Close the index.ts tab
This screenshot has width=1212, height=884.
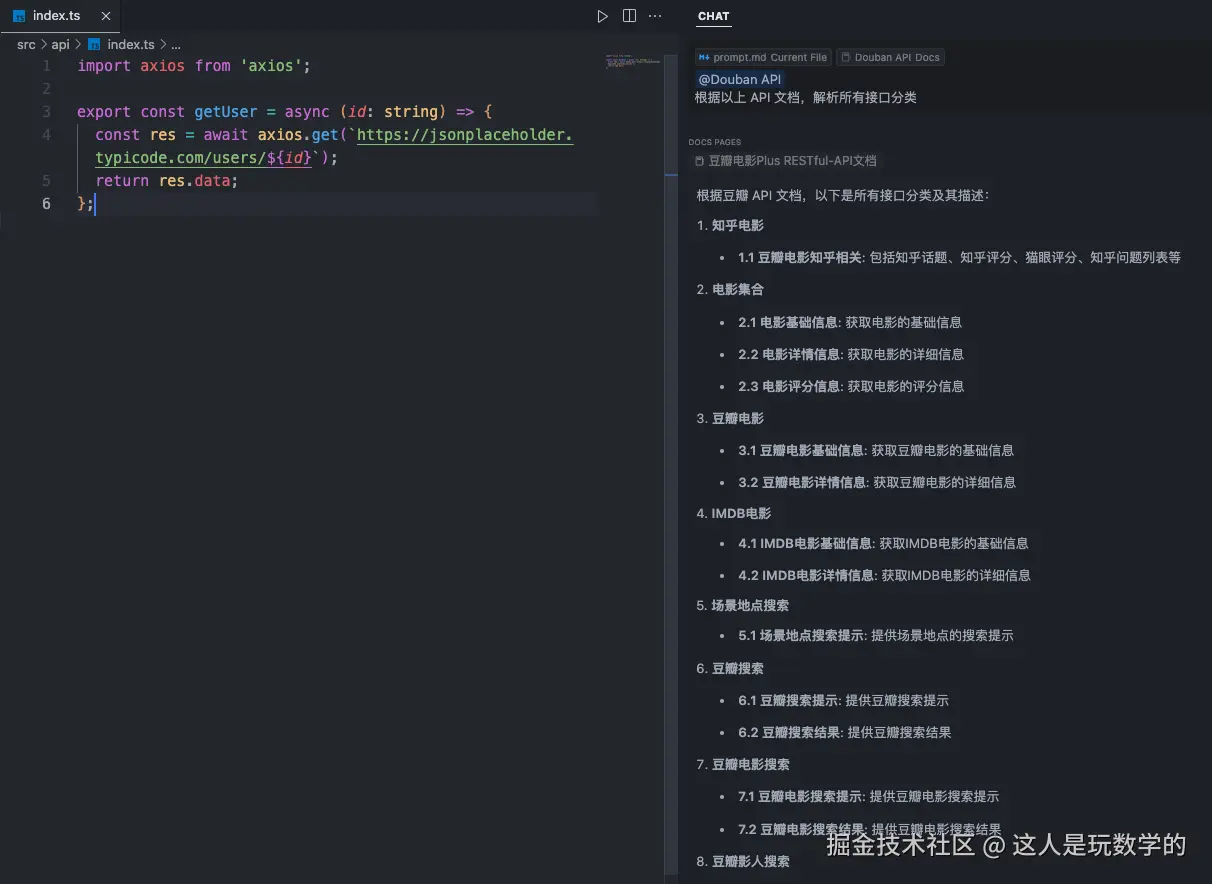(106, 16)
